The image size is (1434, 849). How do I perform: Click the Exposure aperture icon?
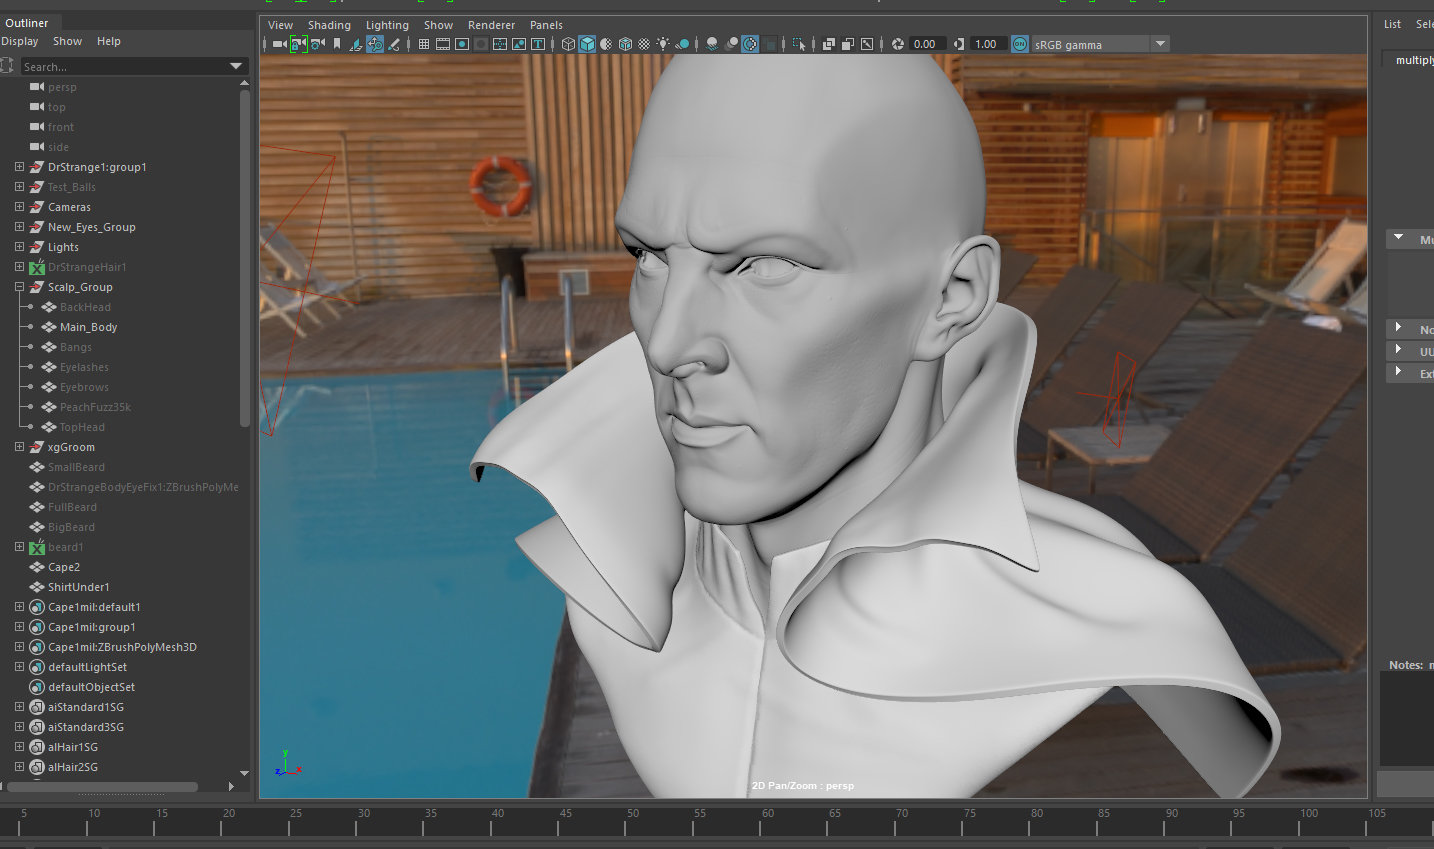pos(897,44)
